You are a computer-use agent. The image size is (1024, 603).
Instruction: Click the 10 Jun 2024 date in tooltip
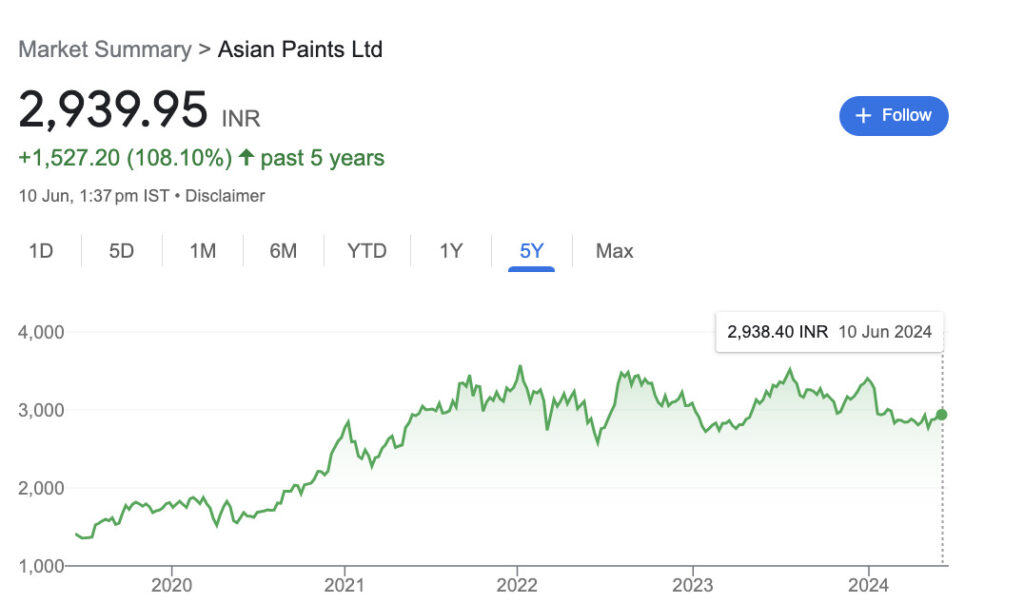[x=884, y=331]
